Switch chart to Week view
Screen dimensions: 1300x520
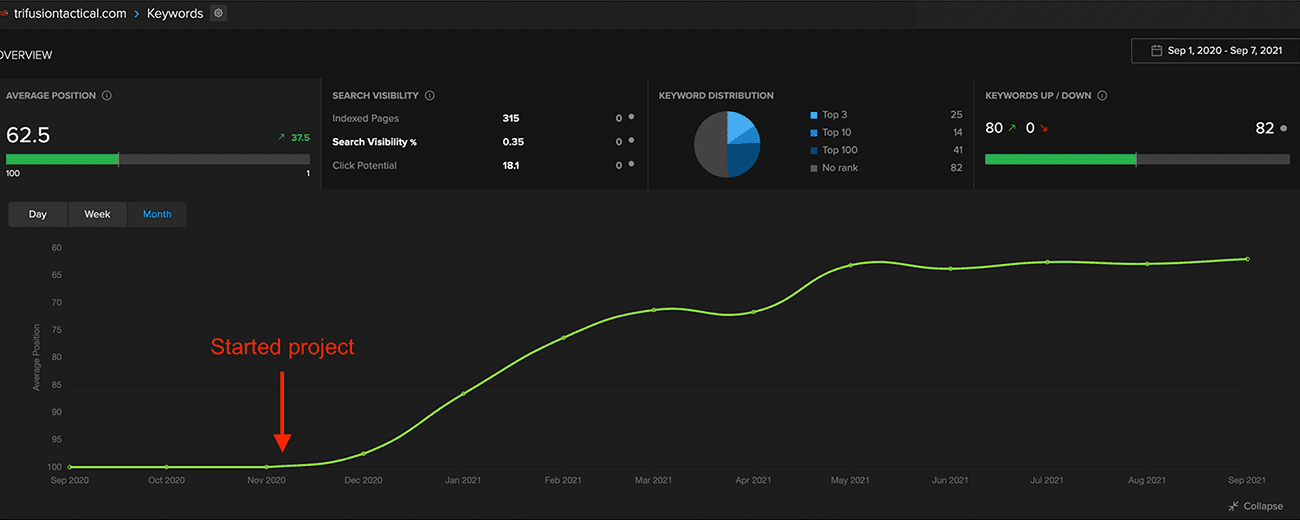[x=97, y=215]
